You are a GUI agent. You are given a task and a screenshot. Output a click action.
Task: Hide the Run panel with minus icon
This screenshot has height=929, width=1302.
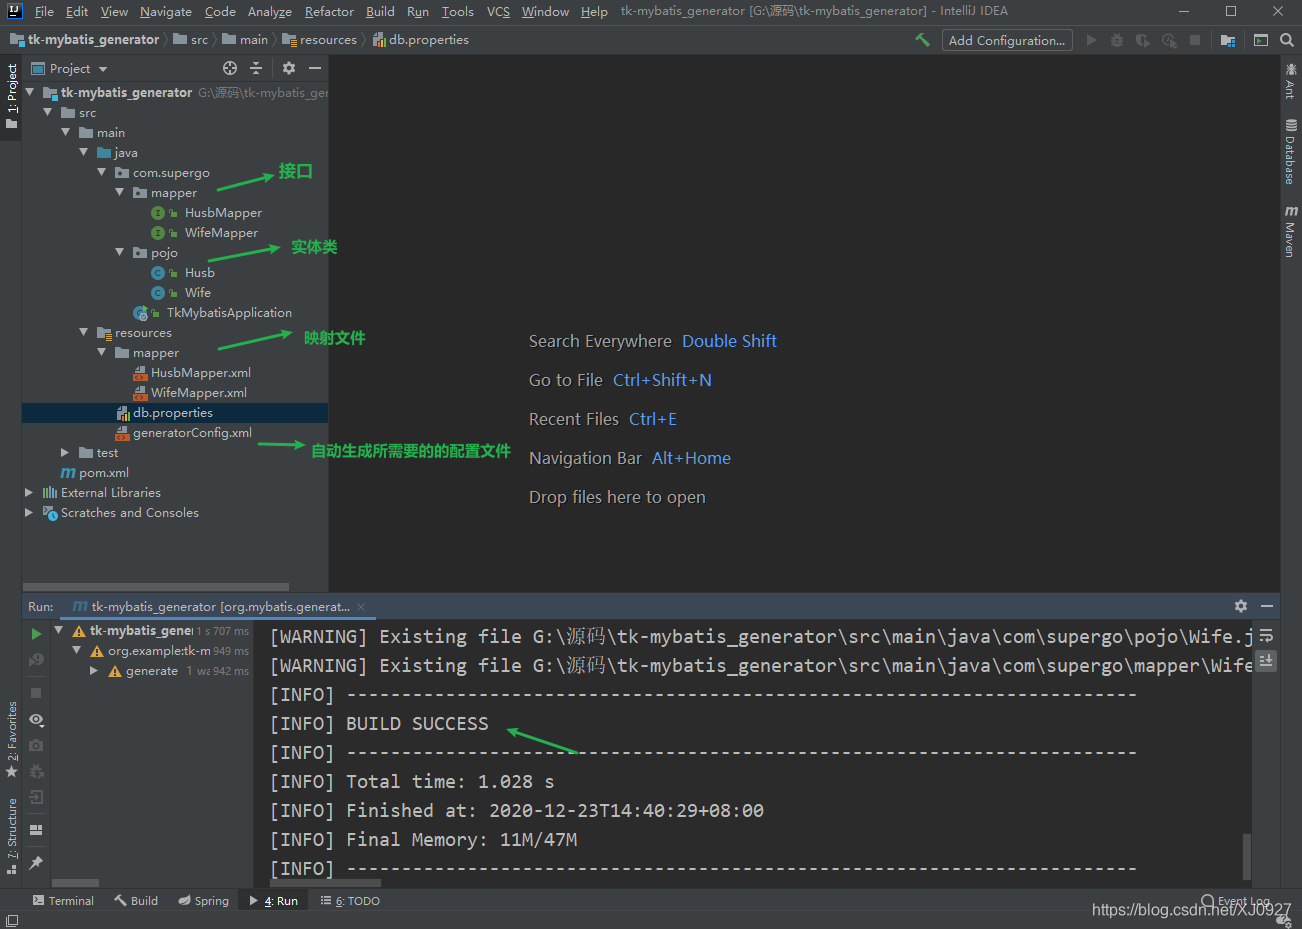pos(1267,606)
